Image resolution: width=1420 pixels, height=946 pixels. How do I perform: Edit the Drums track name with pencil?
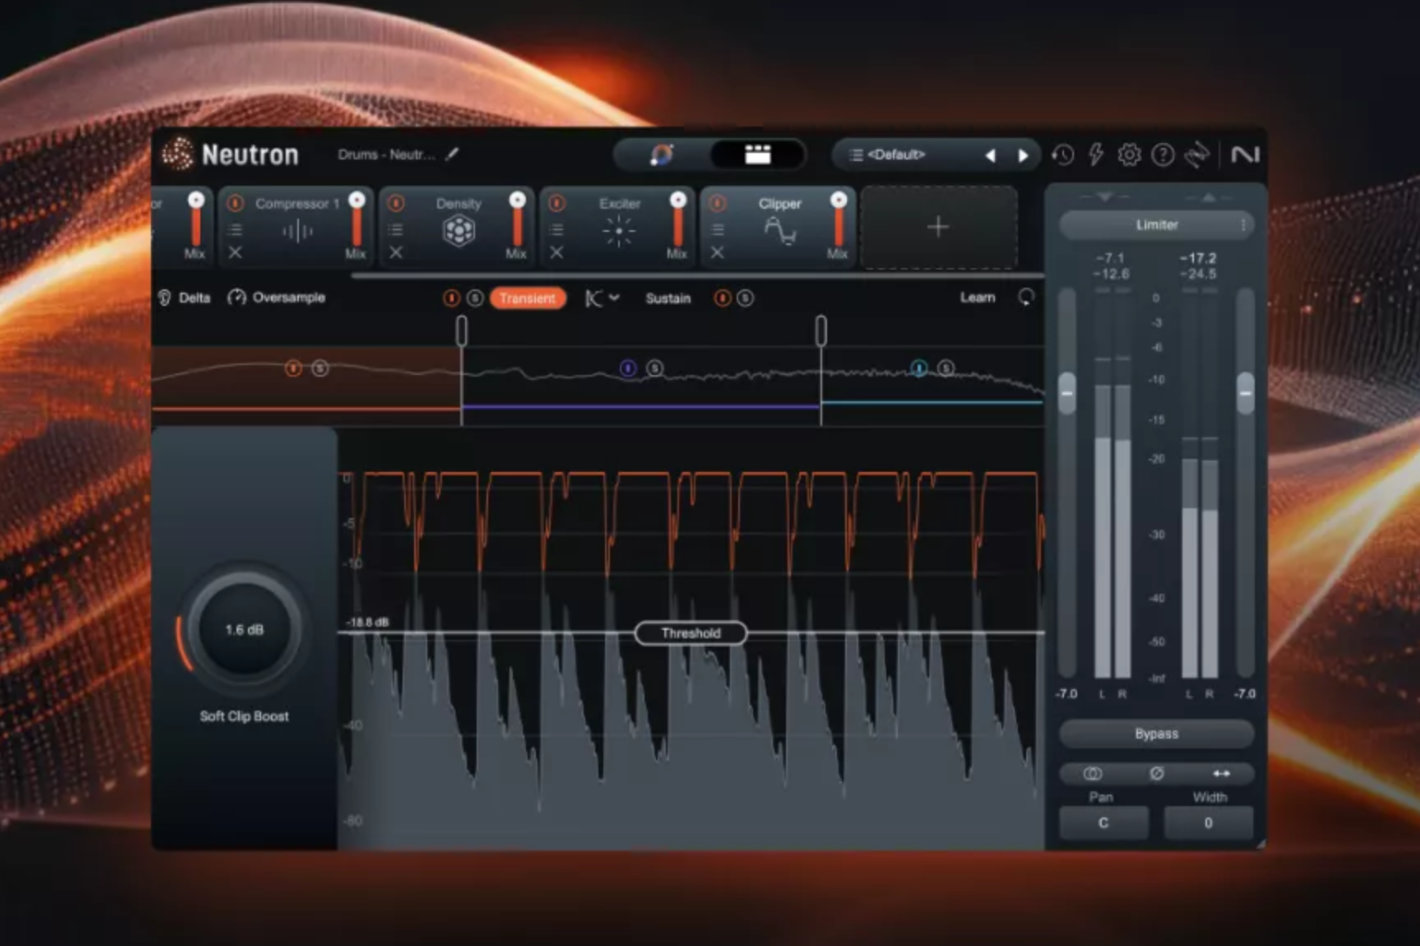tap(452, 154)
